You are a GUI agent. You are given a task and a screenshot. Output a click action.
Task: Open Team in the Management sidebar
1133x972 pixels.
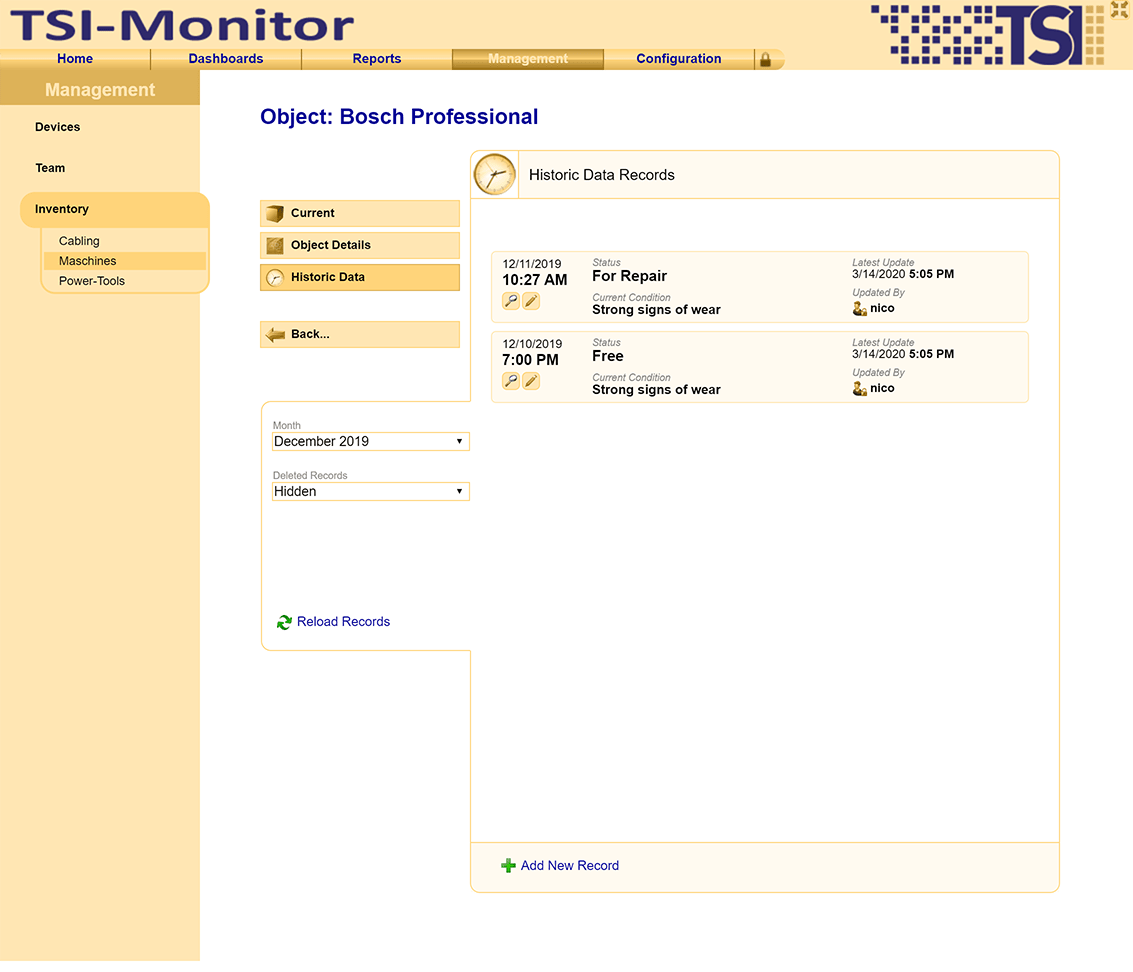tap(51, 168)
